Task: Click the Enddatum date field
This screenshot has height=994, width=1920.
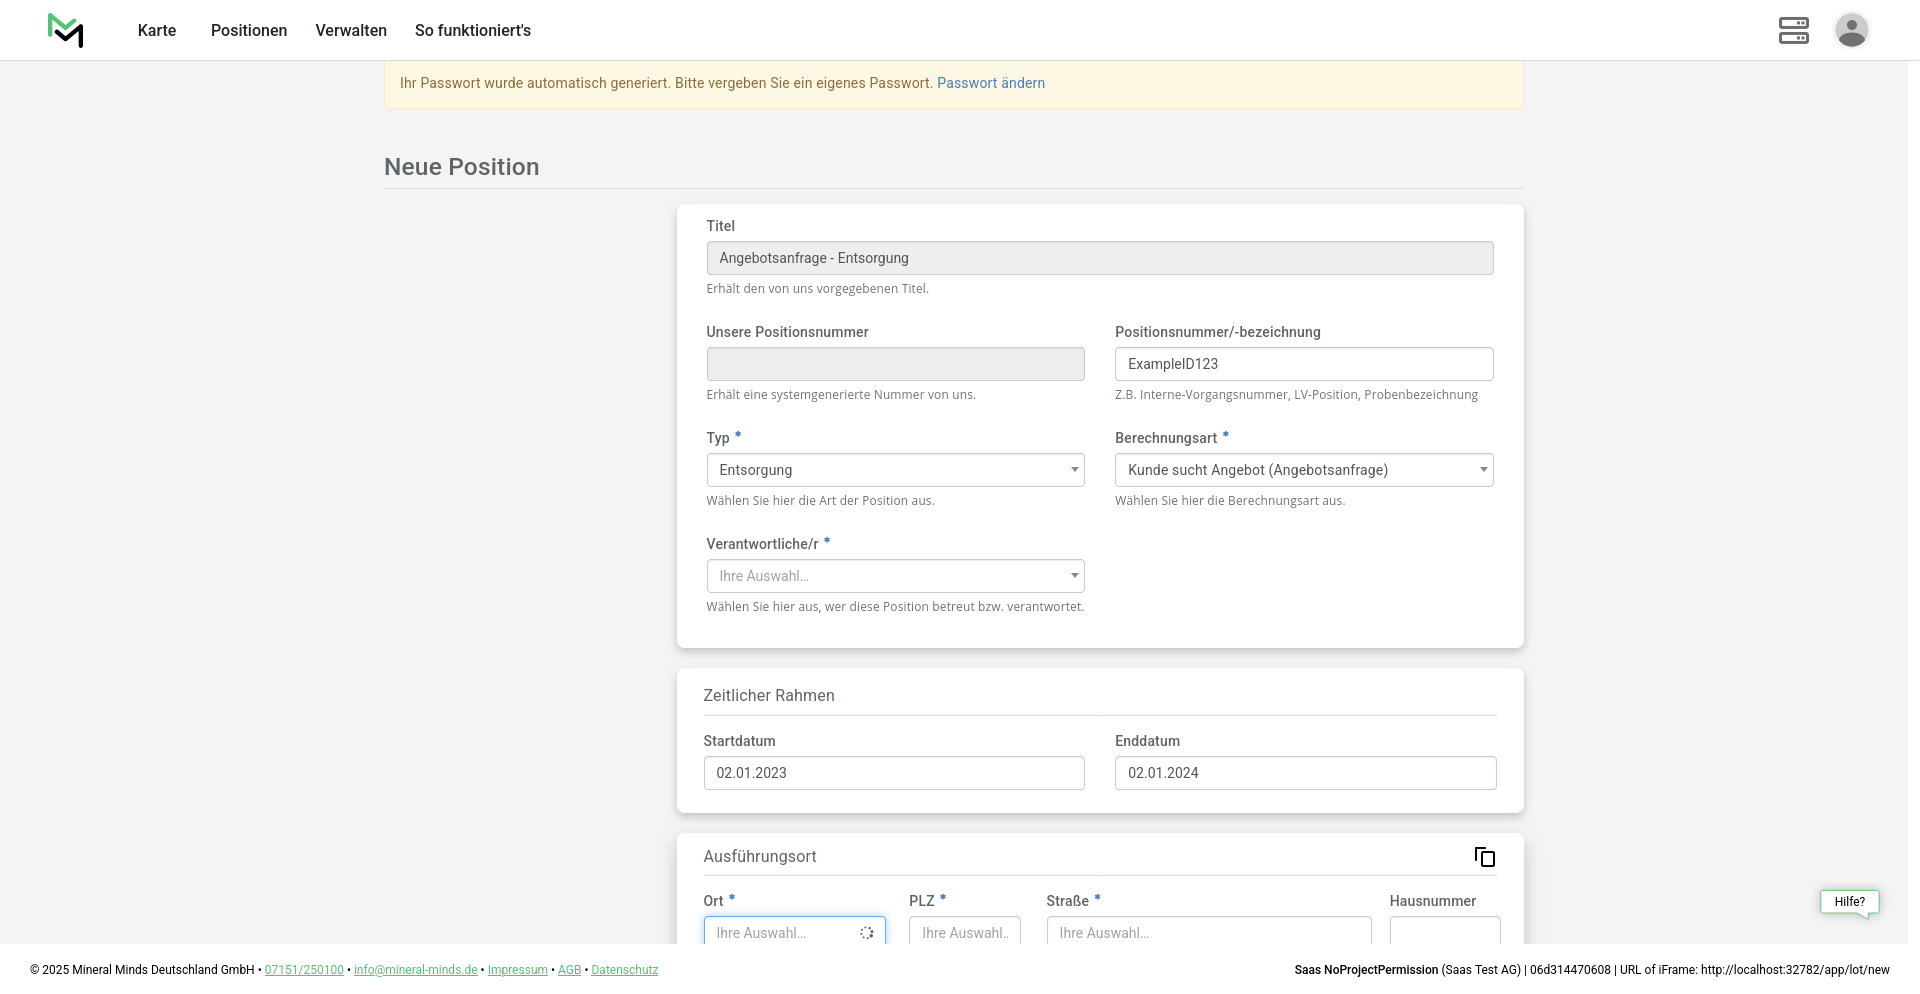Action: pyautogui.click(x=1305, y=773)
